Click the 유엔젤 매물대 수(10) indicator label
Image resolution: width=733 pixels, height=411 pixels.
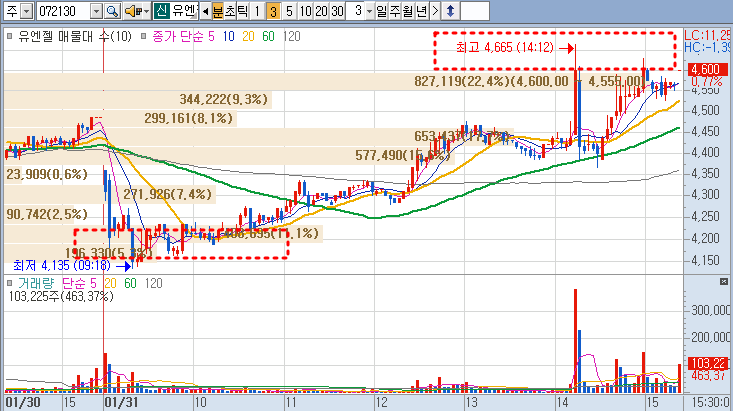click(75, 36)
